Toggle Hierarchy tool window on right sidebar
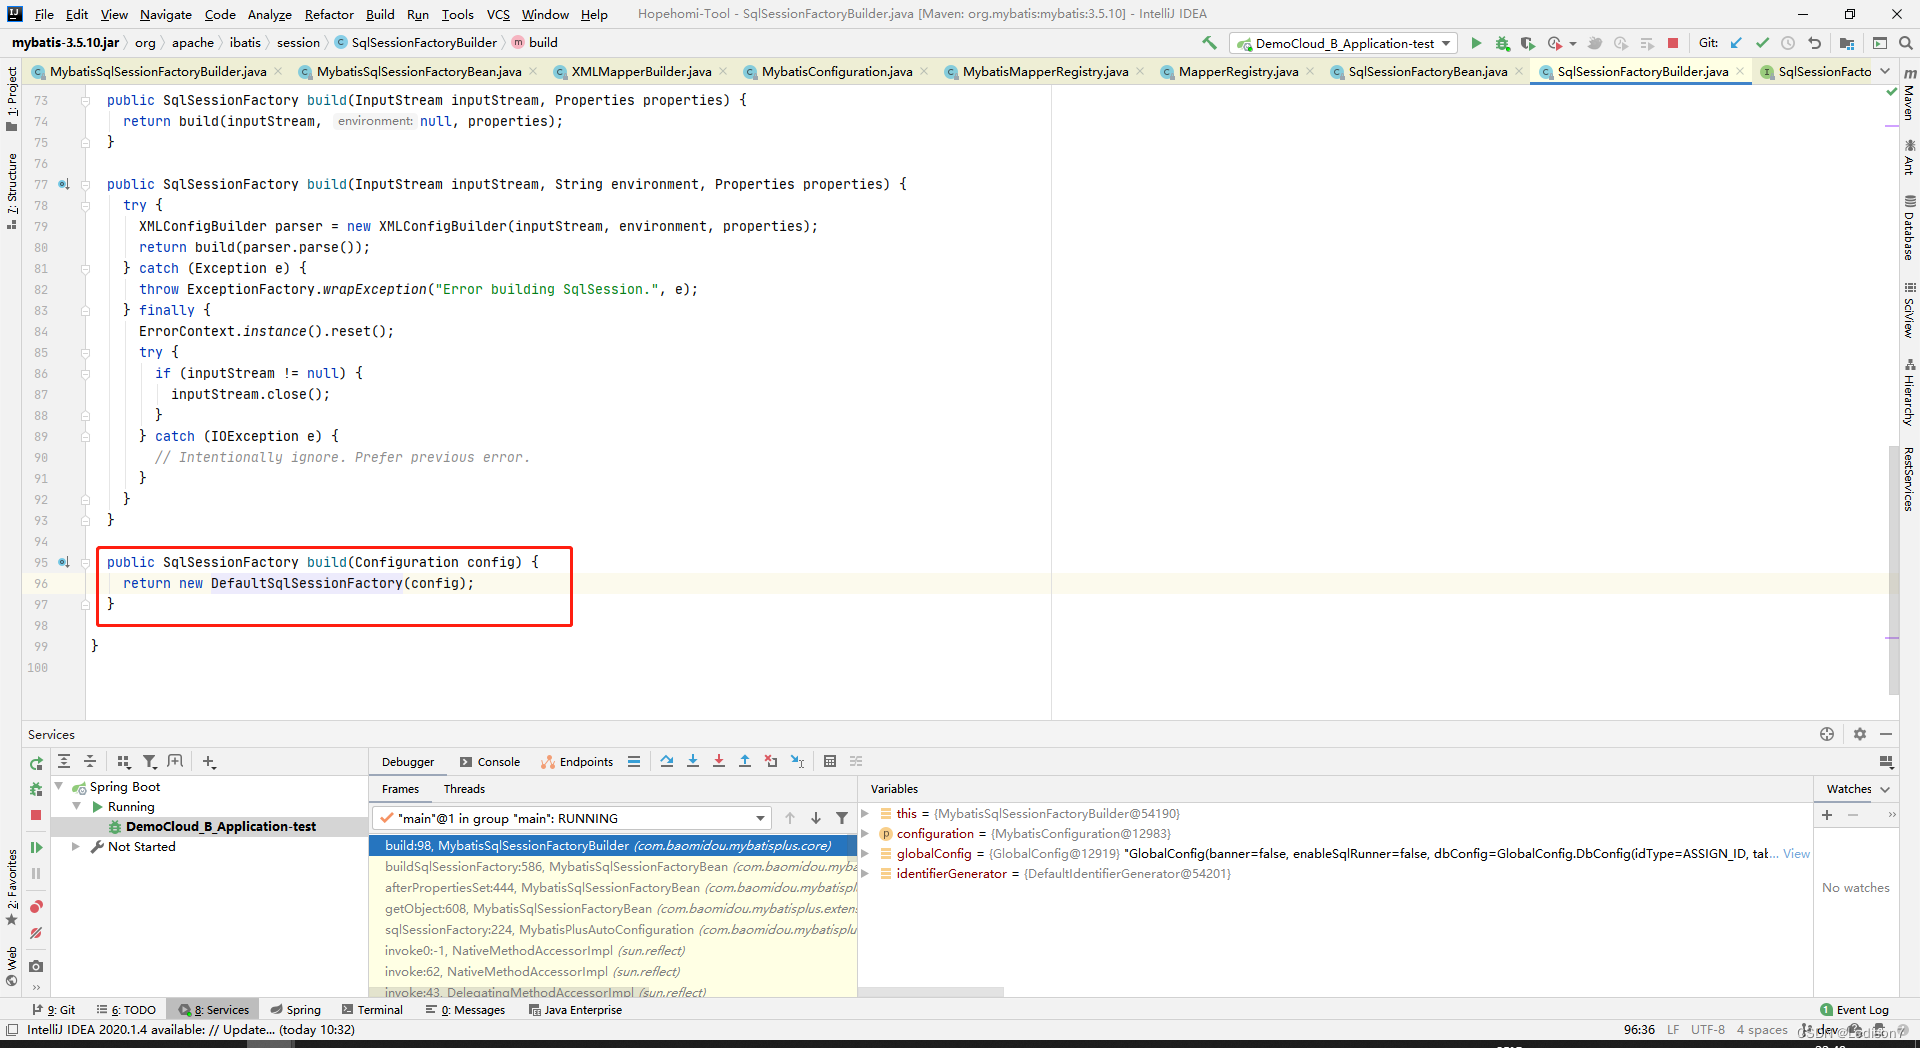The height and width of the screenshot is (1048, 1920). (x=1909, y=392)
